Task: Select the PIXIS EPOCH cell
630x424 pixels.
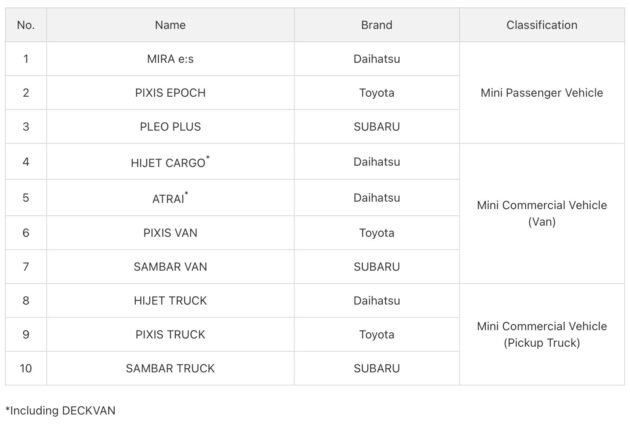Action: coord(170,93)
